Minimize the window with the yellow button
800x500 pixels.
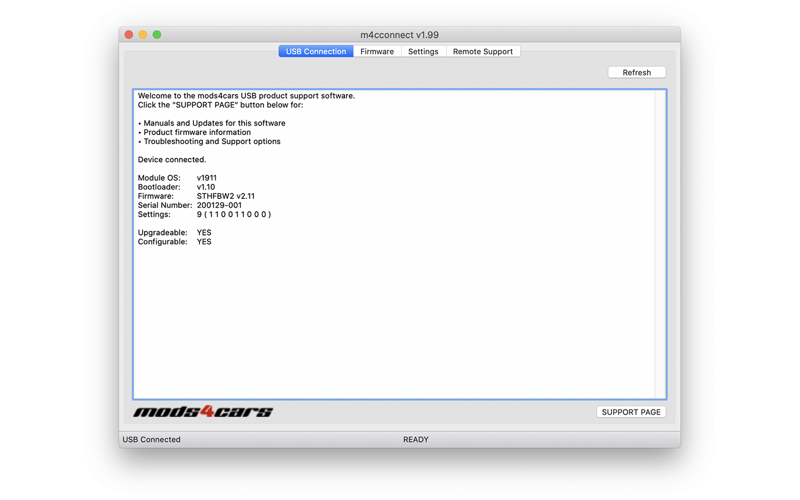click(143, 35)
